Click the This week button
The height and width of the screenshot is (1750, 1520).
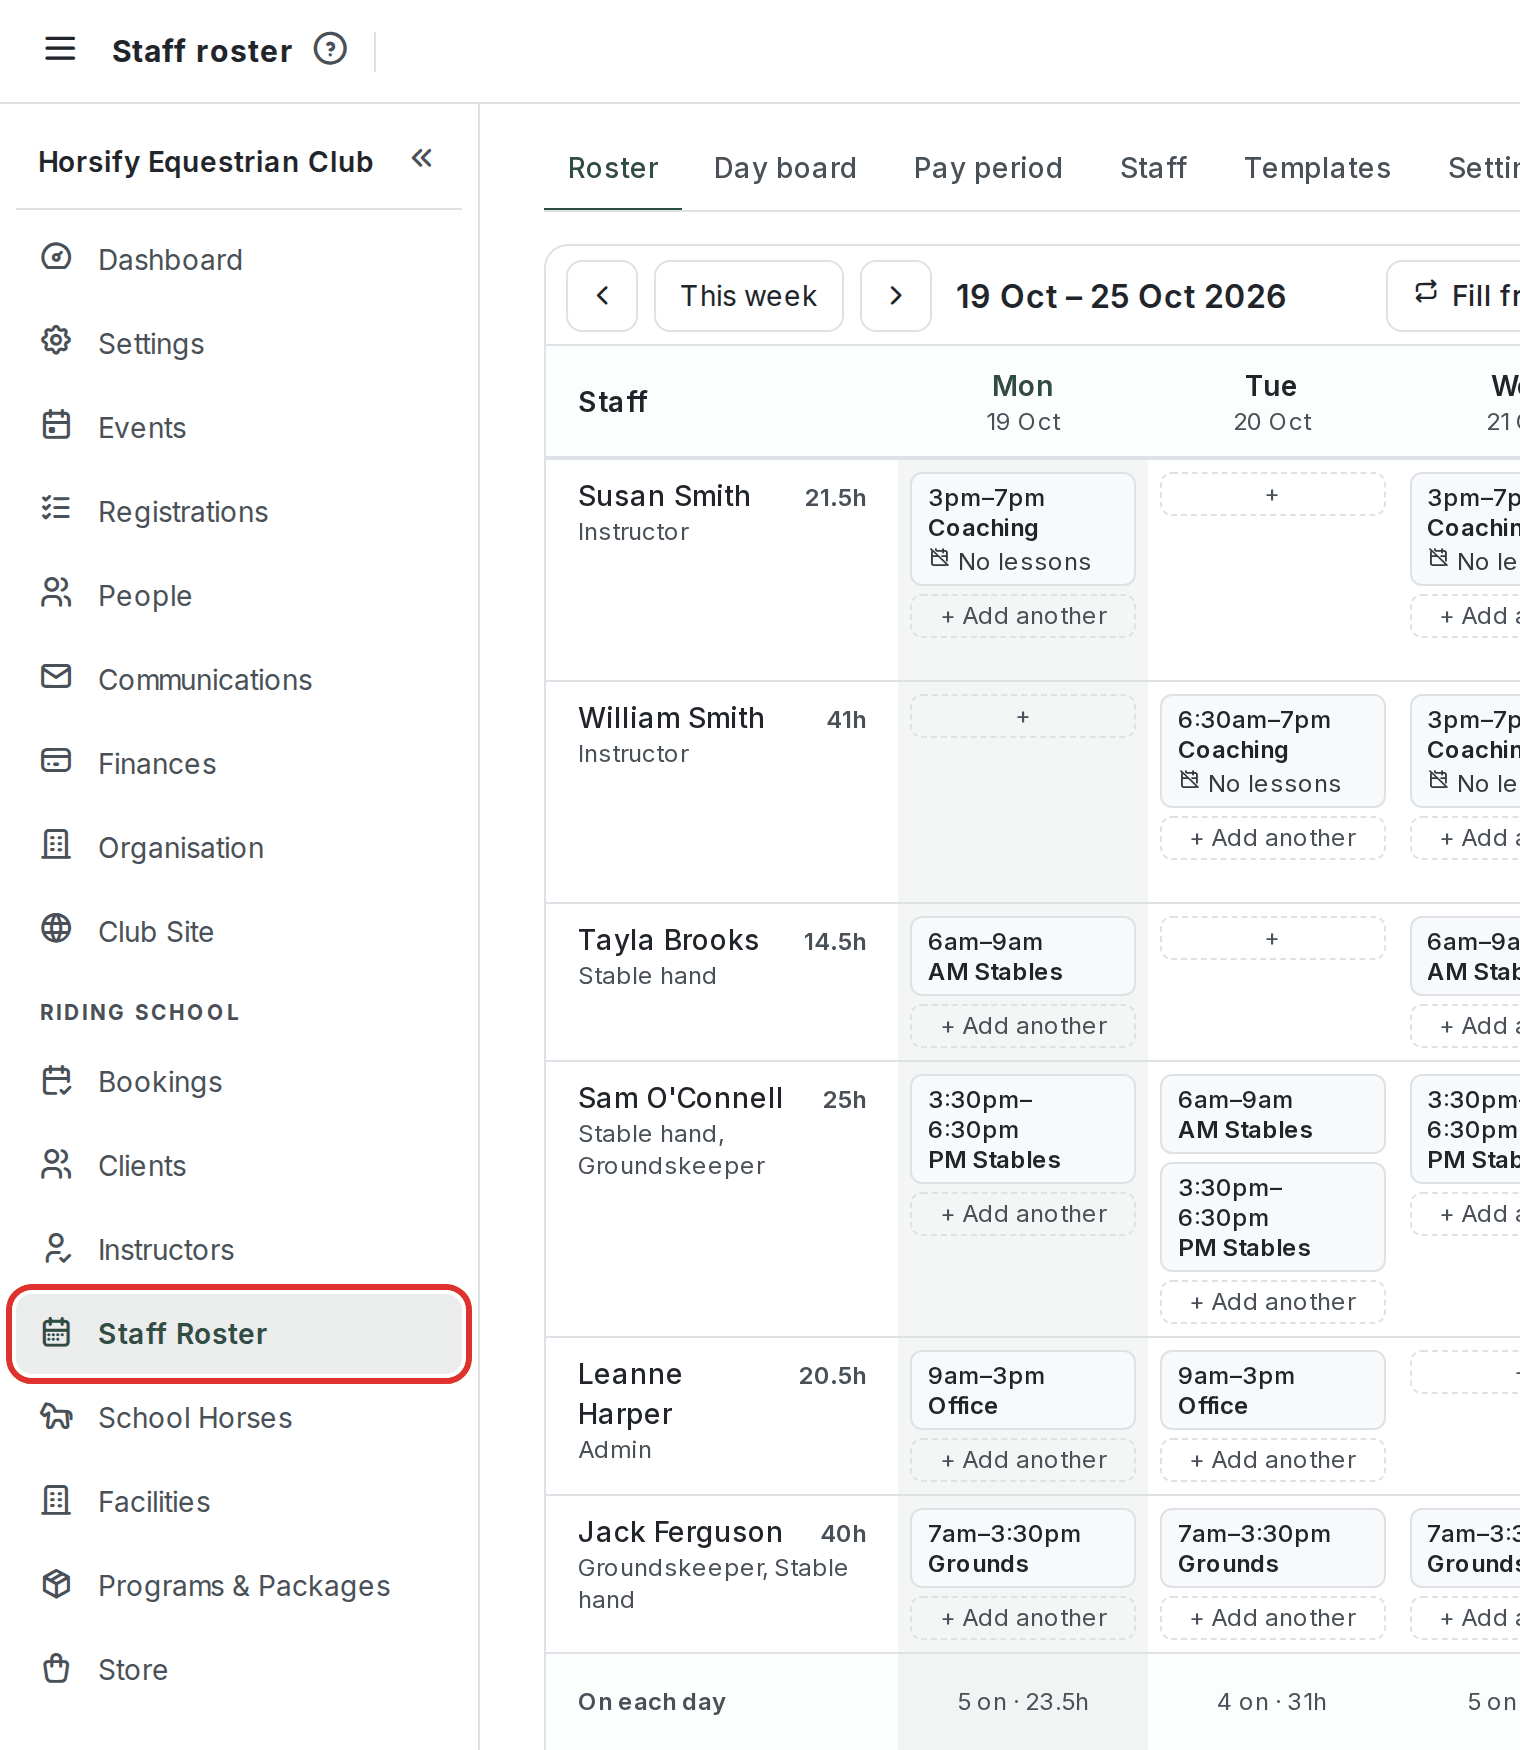[x=749, y=296]
